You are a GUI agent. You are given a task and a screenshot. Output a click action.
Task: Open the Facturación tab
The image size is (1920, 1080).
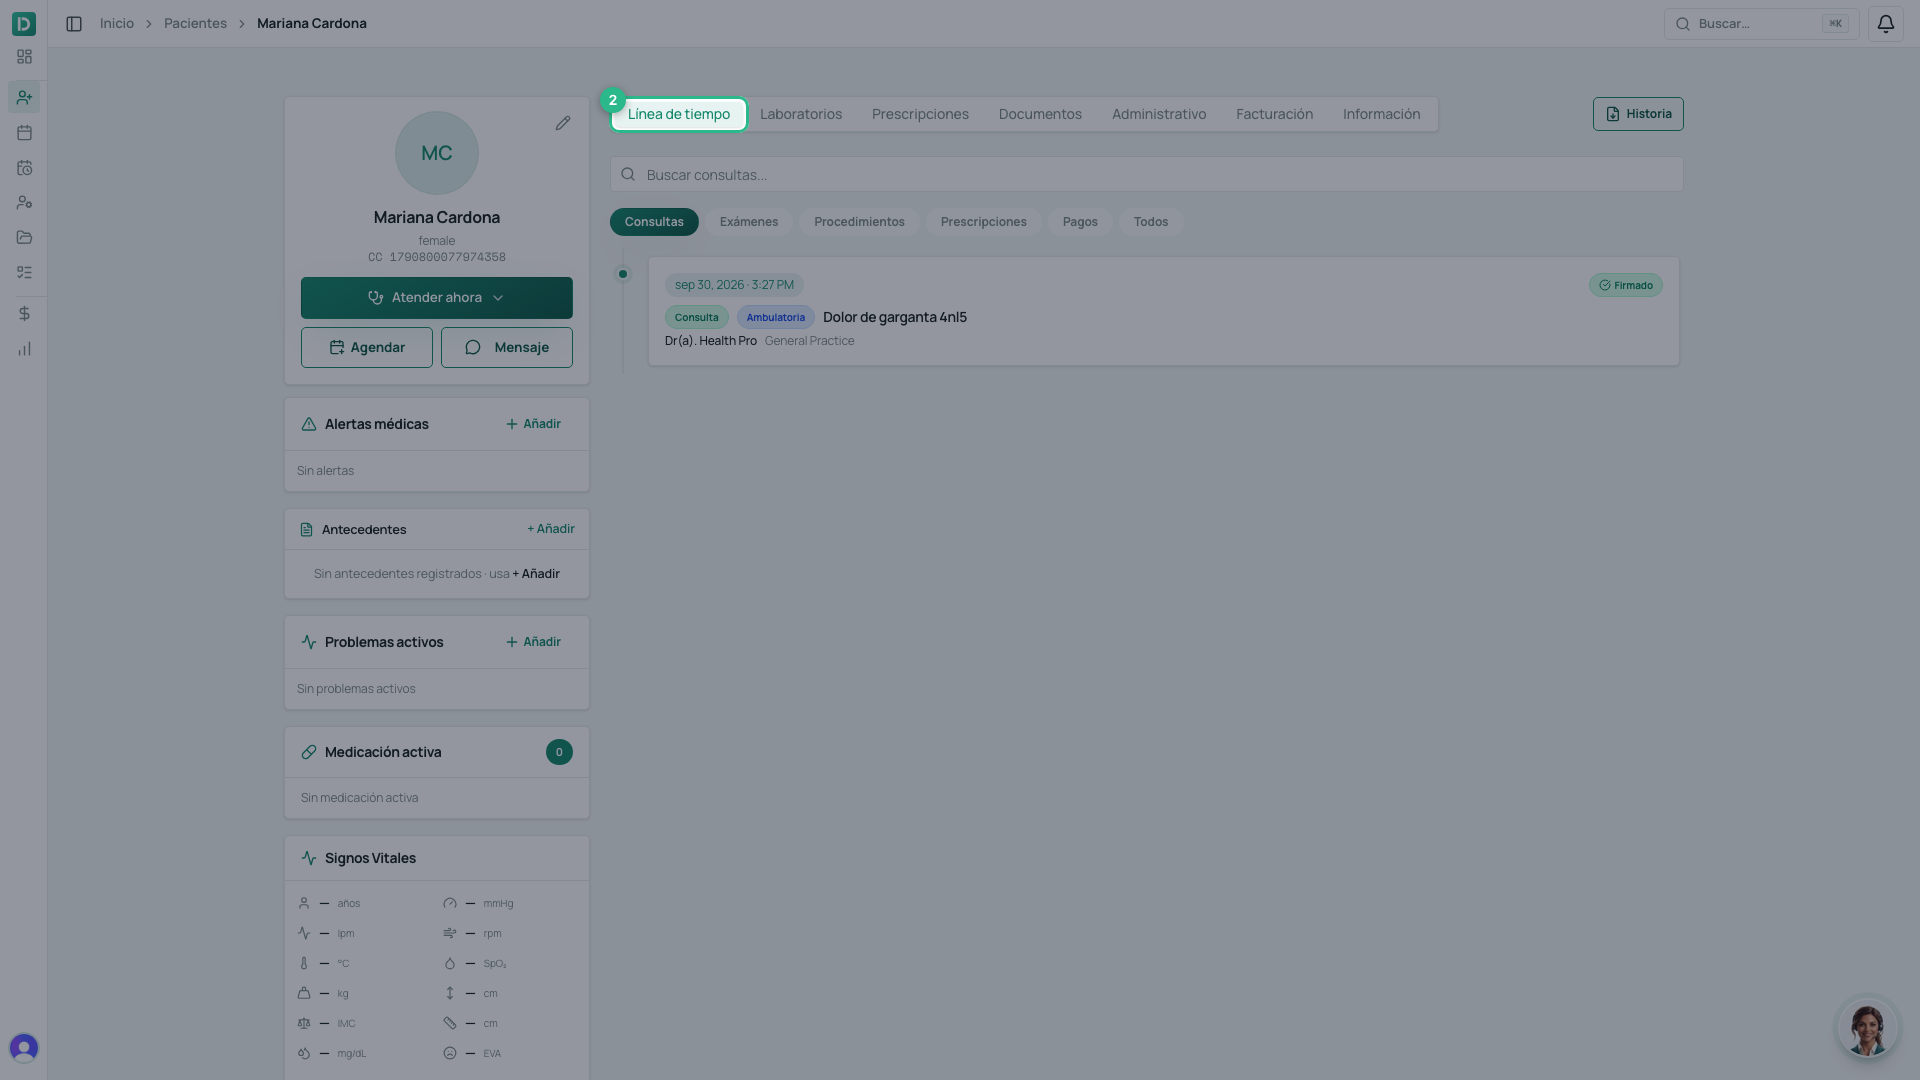1274,114
